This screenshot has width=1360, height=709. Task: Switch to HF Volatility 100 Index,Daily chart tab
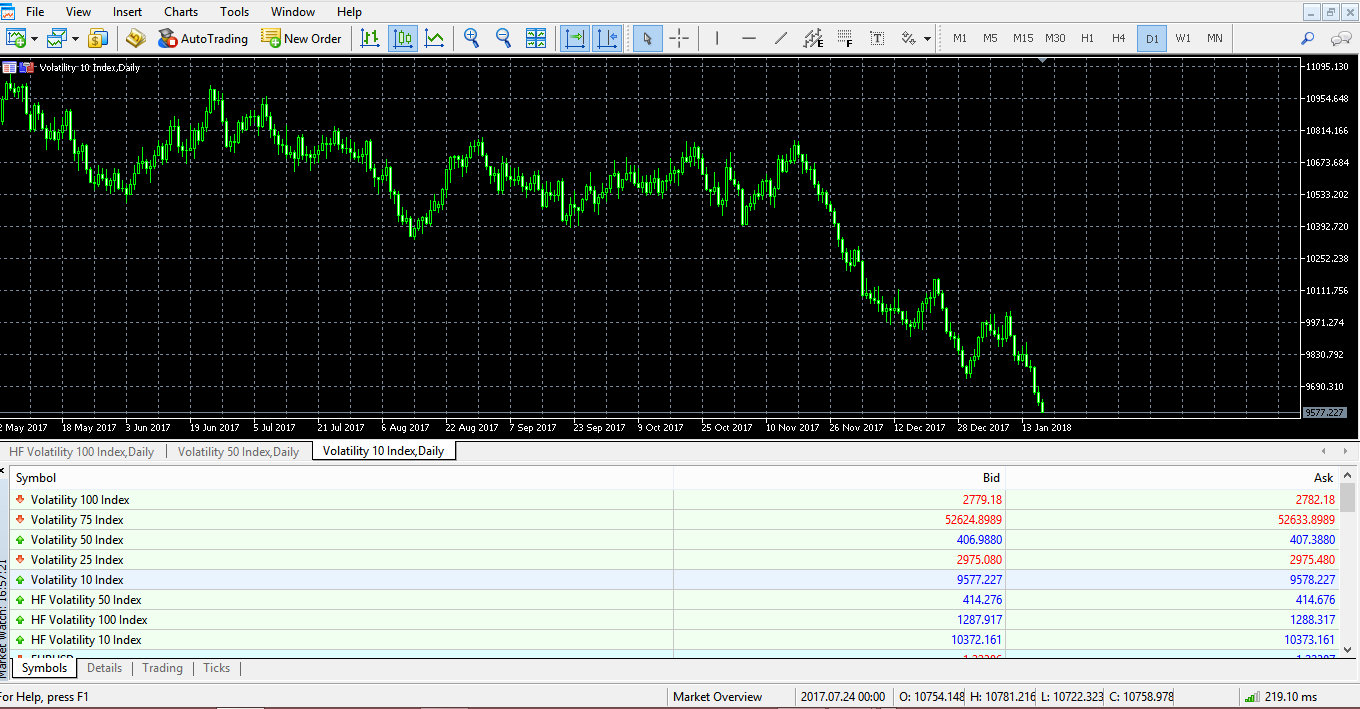point(82,451)
